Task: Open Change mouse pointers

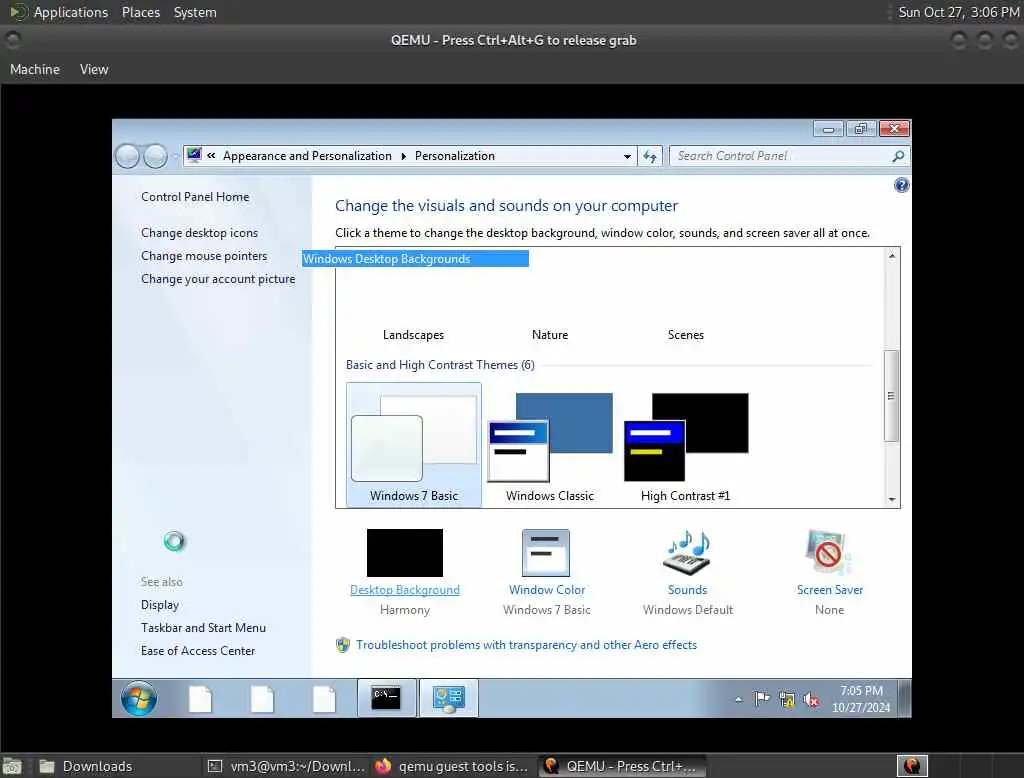Action: click(204, 255)
